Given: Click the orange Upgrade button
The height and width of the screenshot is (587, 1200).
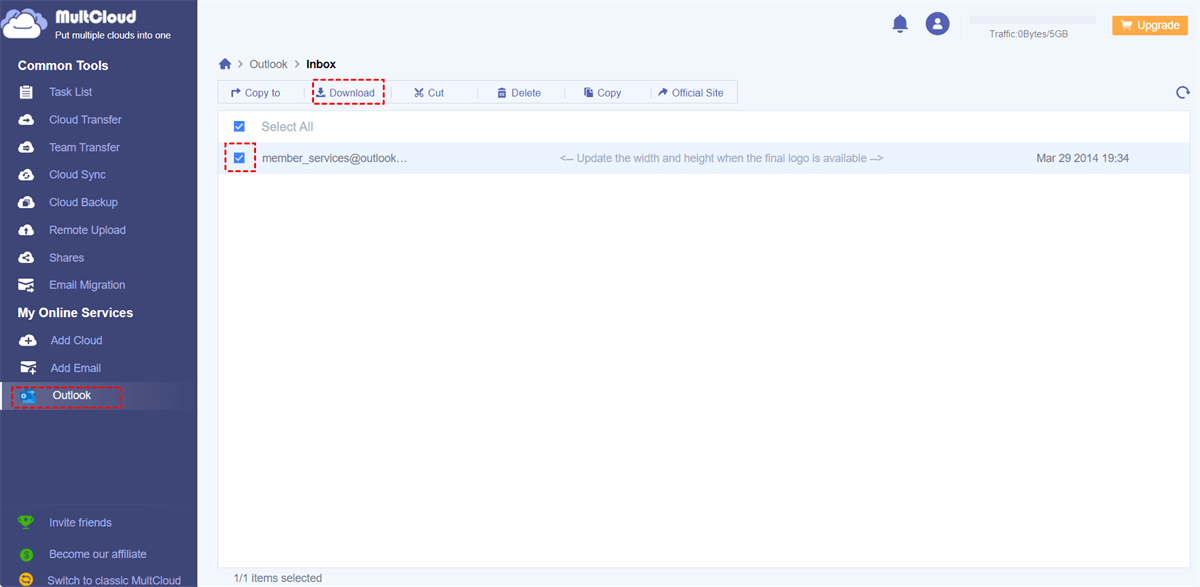Looking at the screenshot, I should click(x=1150, y=25).
